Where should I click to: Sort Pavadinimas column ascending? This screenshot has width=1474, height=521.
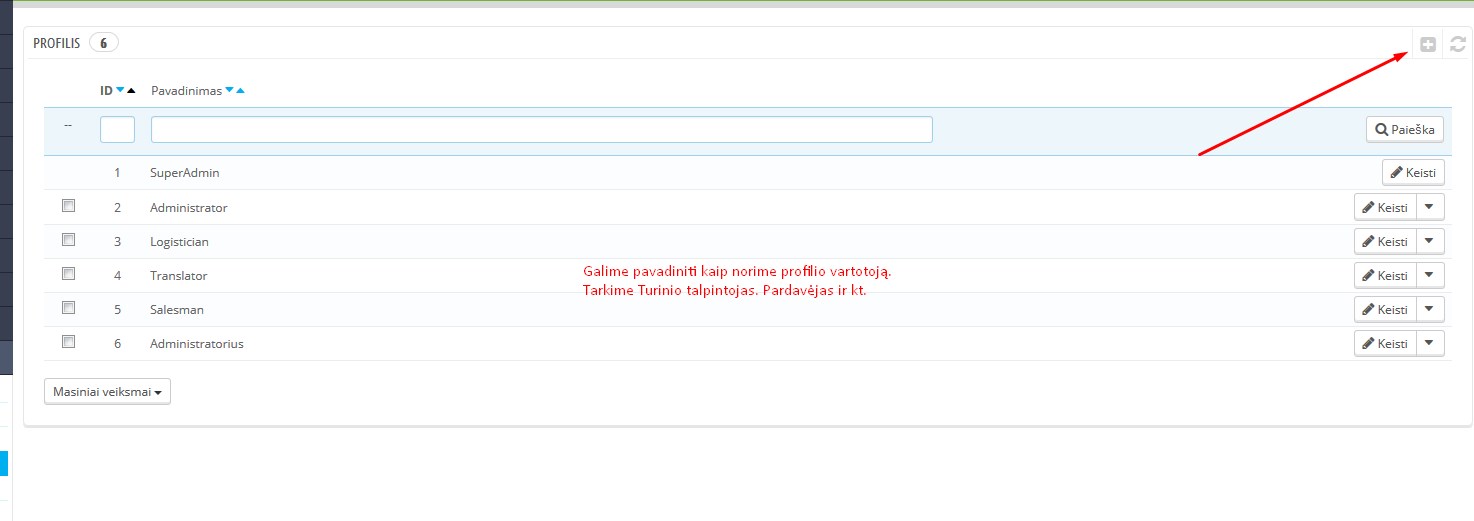240,90
